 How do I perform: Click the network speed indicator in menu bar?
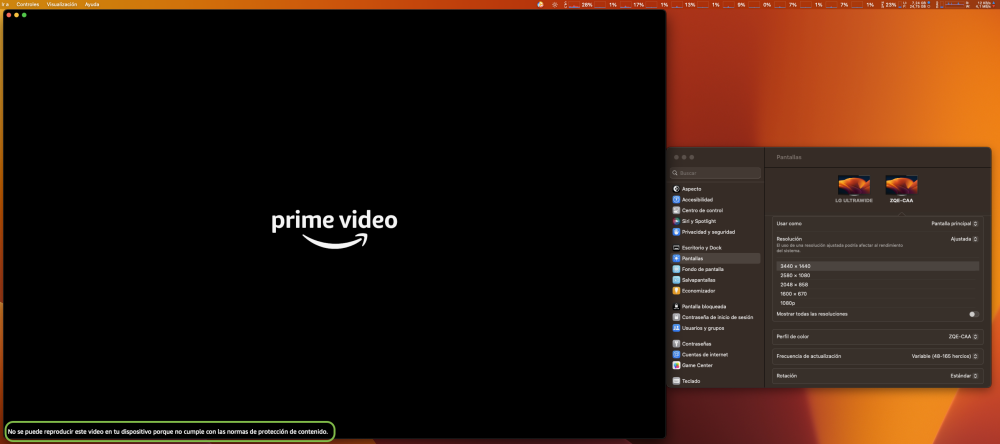click(x=987, y=4)
